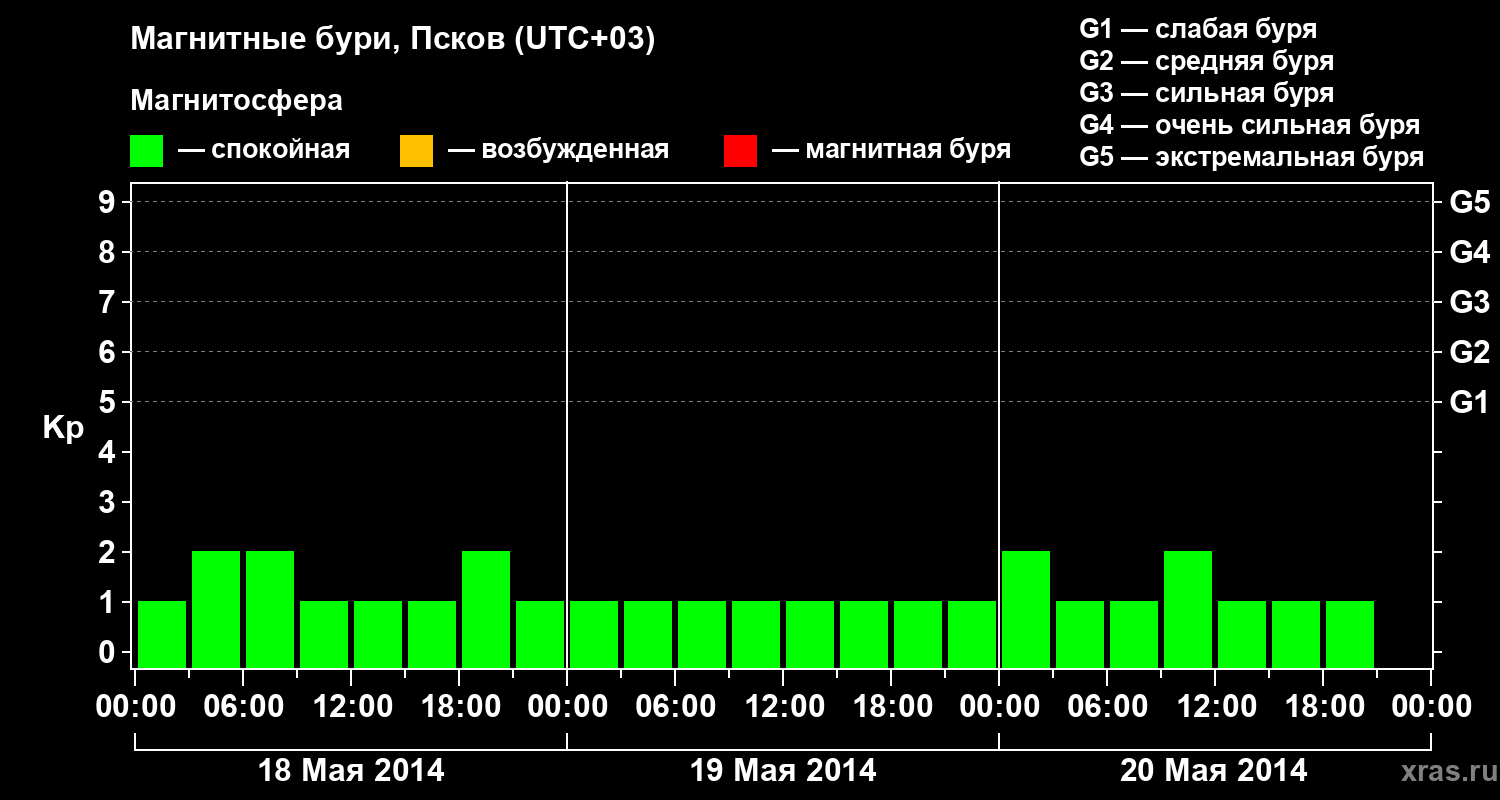Click 'G4 — очень сильная буря' legend line
The width and height of the screenshot is (1500, 800).
coord(1250,125)
